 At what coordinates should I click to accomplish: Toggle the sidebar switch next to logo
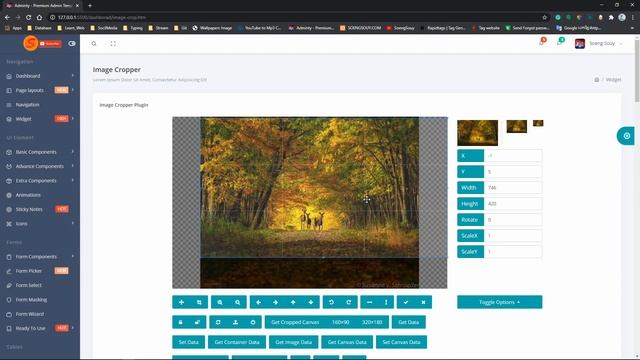(x=72, y=43)
